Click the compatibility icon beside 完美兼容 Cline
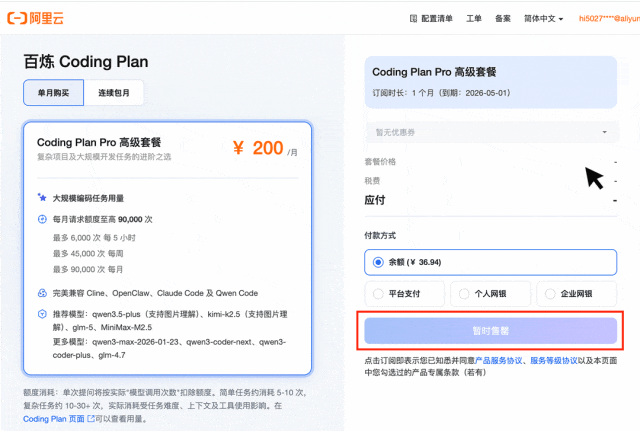 click(42, 293)
